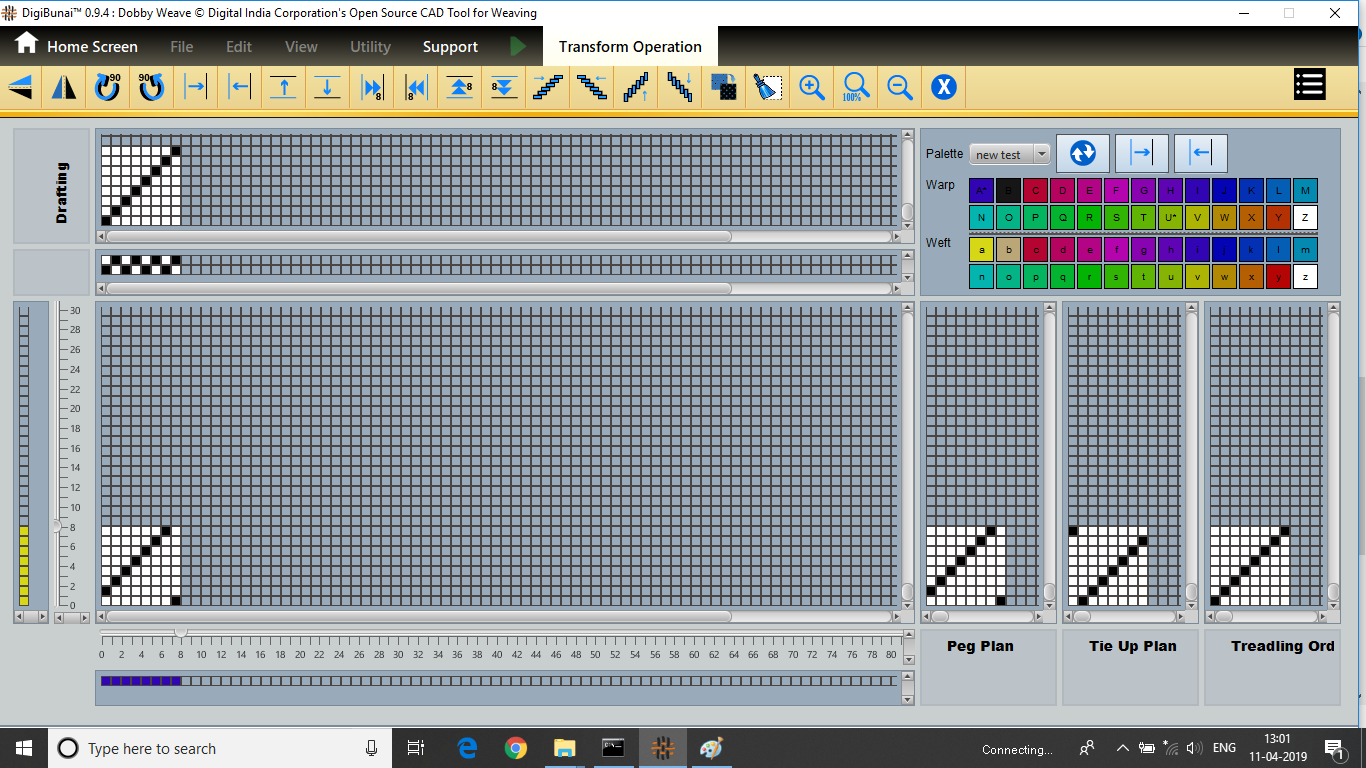Click the zoom in magnifier icon
The image size is (1366, 768).
coord(812,88)
